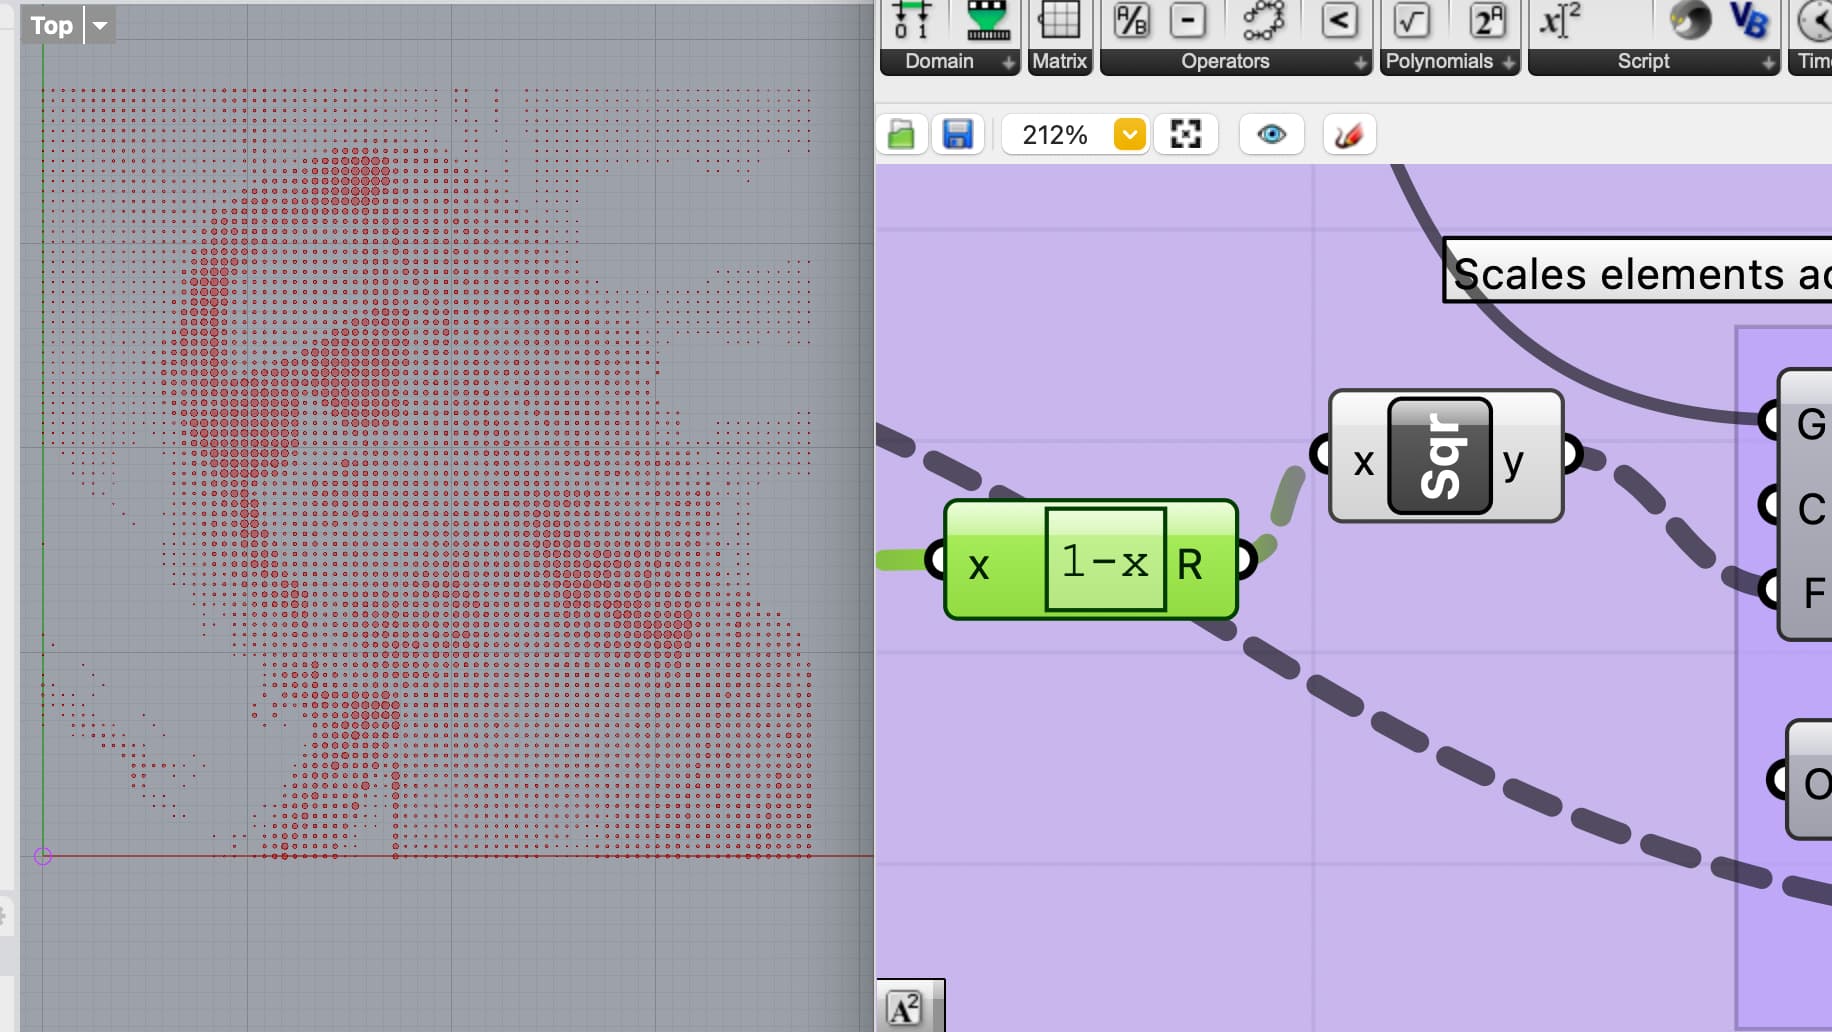Save document with blue floppy icon
Viewport: 1832px width, 1032px height.
958,134
